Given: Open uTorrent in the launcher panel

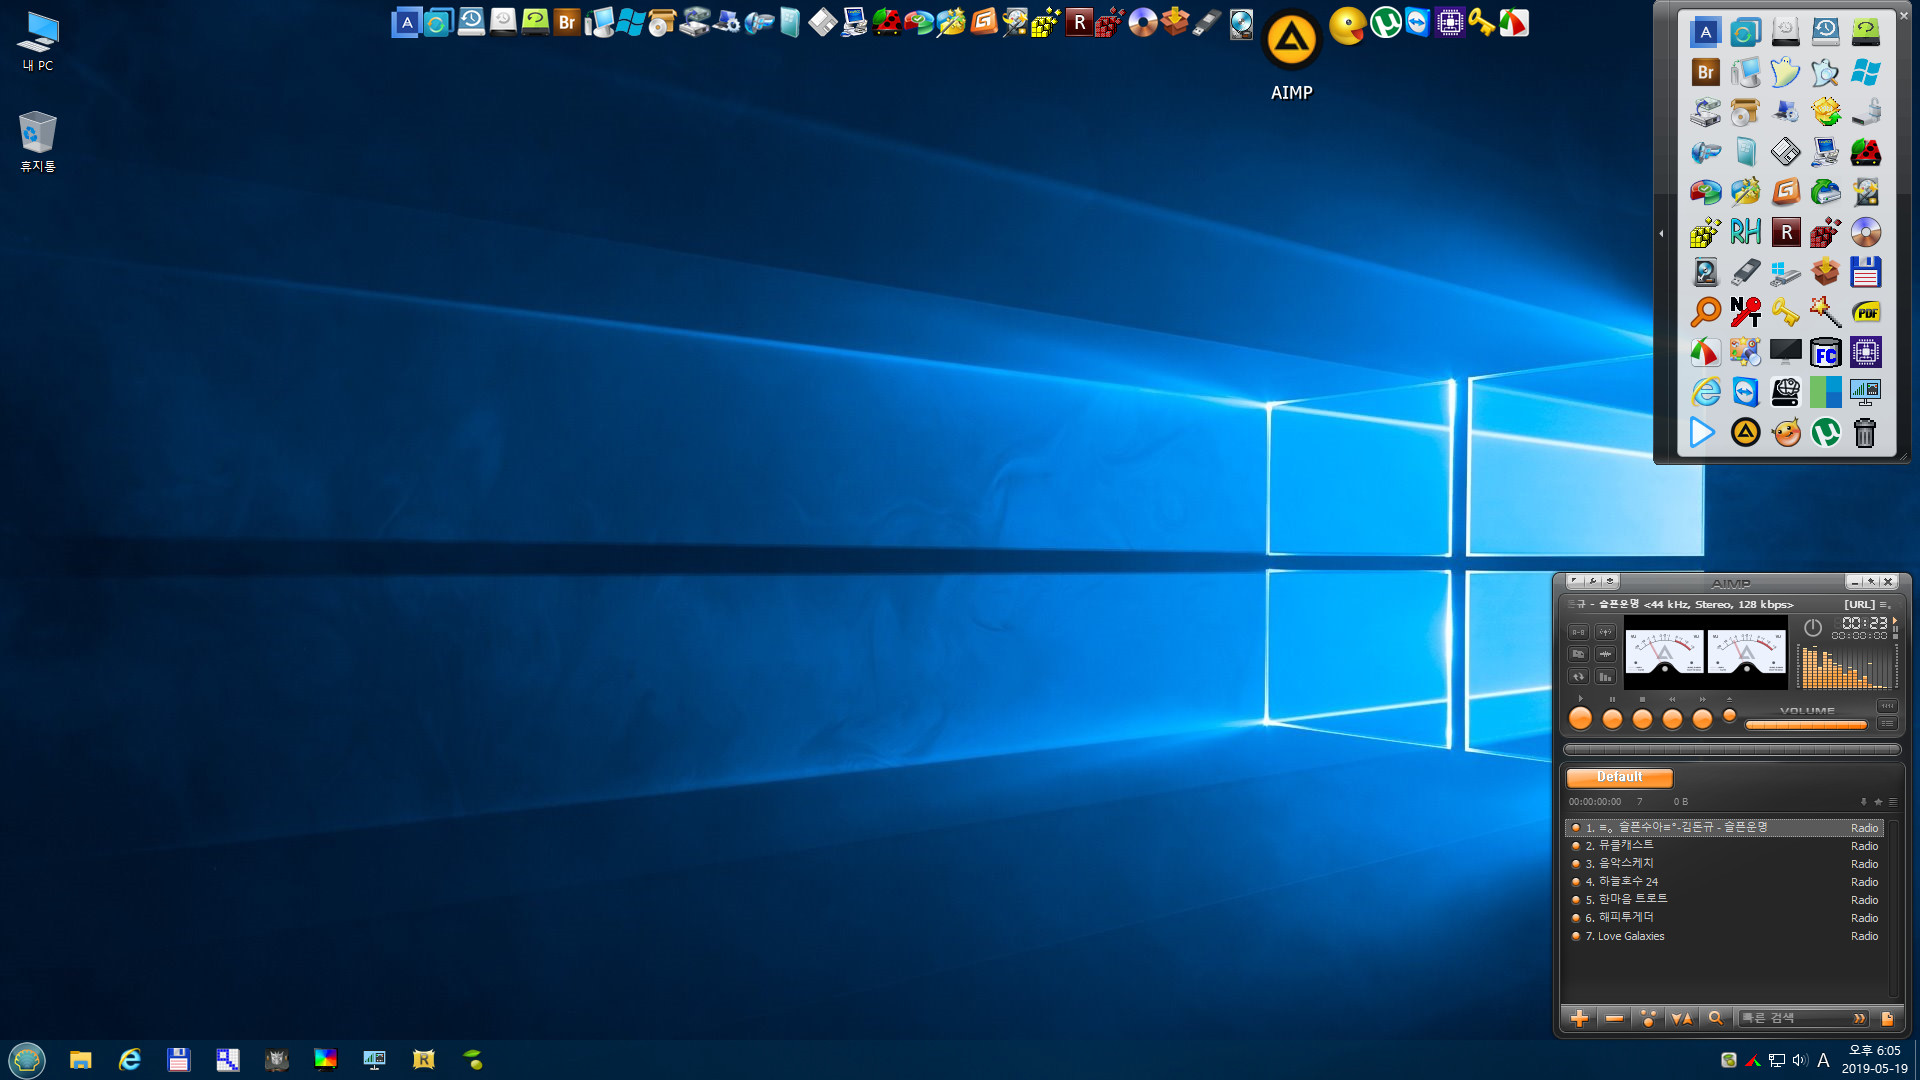Looking at the screenshot, I should point(1825,432).
